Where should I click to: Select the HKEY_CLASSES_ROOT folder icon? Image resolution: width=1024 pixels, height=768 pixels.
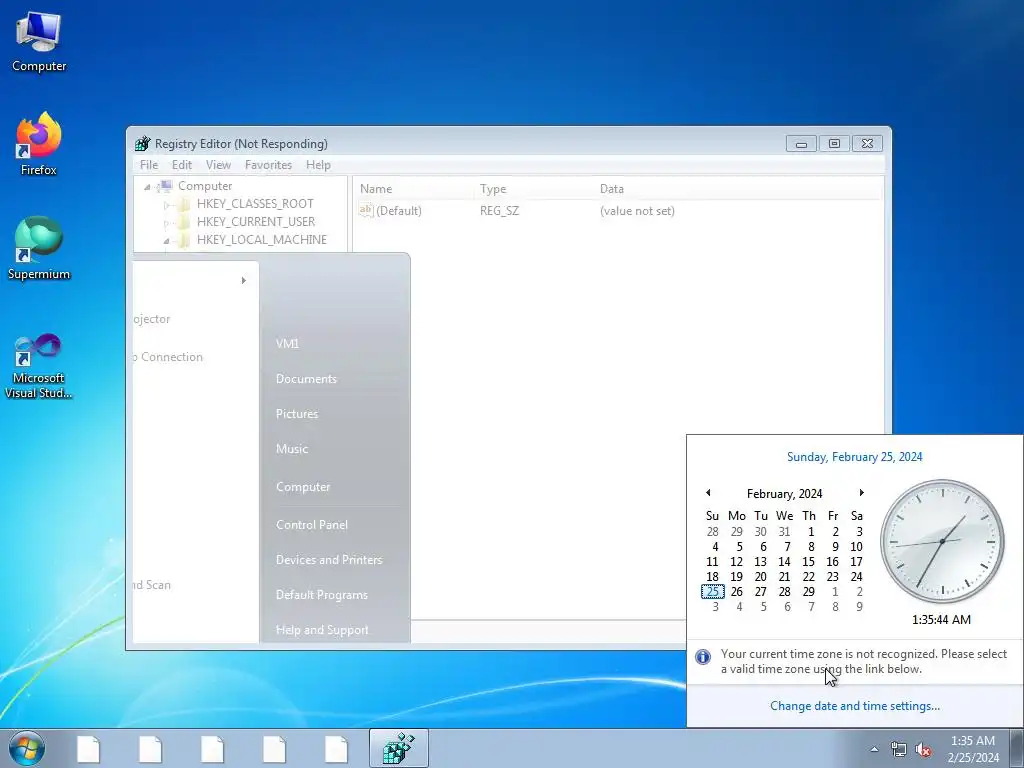pyautogui.click(x=184, y=204)
